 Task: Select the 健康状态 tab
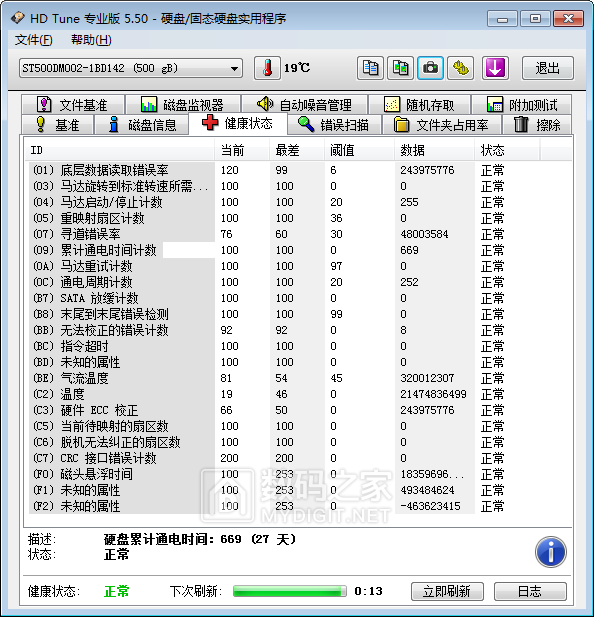[x=238, y=124]
